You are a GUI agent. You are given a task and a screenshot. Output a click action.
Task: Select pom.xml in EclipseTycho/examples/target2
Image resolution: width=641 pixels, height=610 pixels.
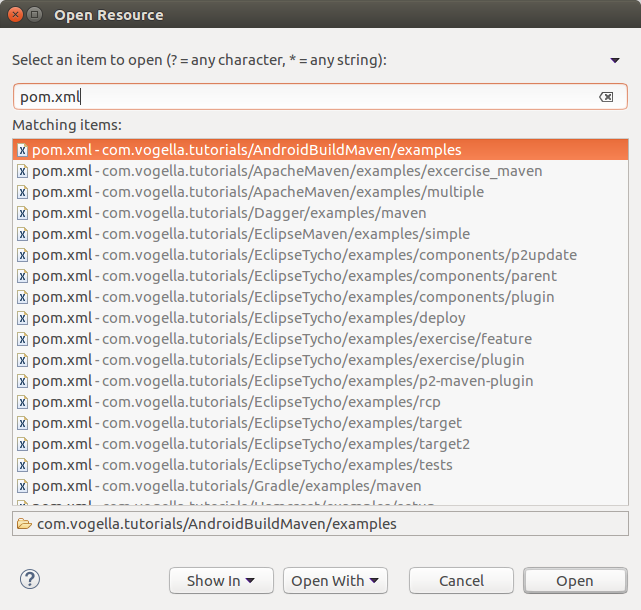pyautogui.click(x=320, y=444)
